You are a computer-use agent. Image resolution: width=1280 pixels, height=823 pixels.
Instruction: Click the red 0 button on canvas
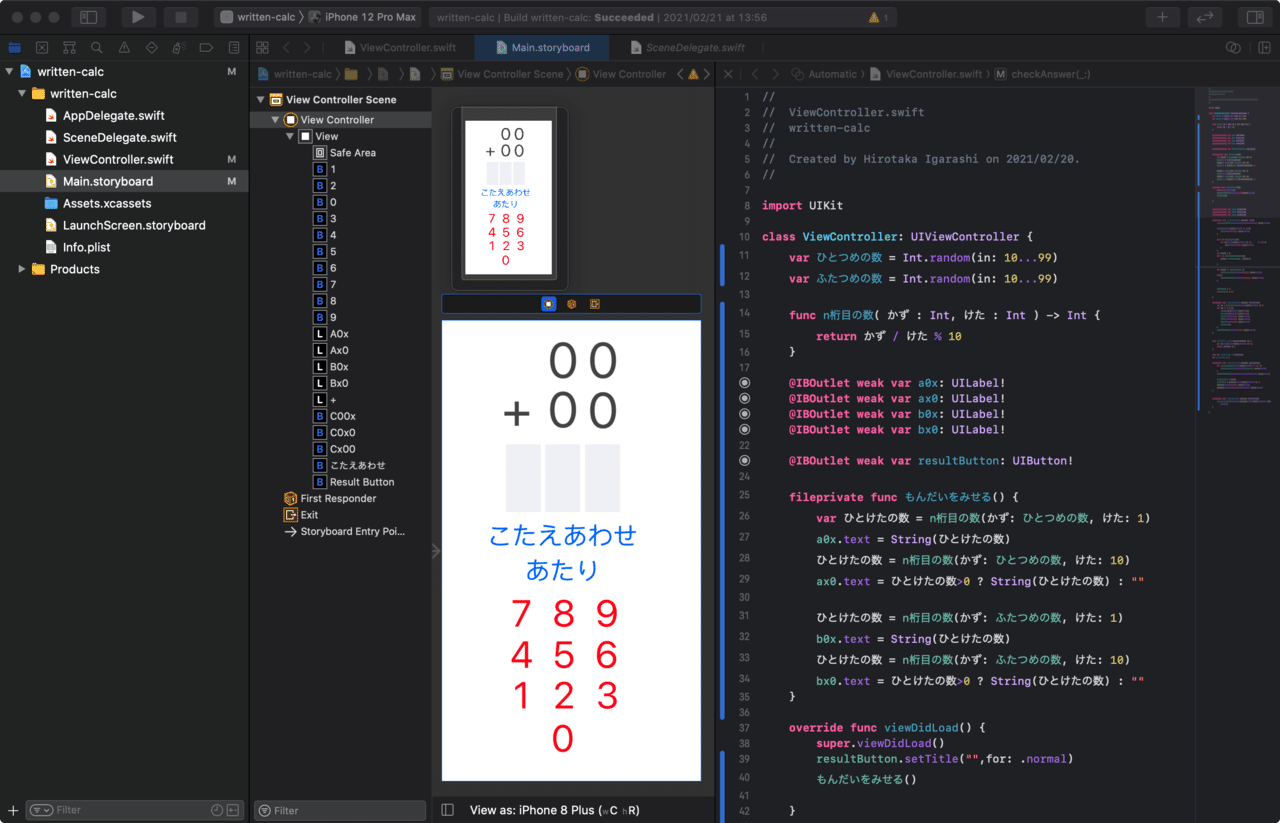(x=563, y=739)
